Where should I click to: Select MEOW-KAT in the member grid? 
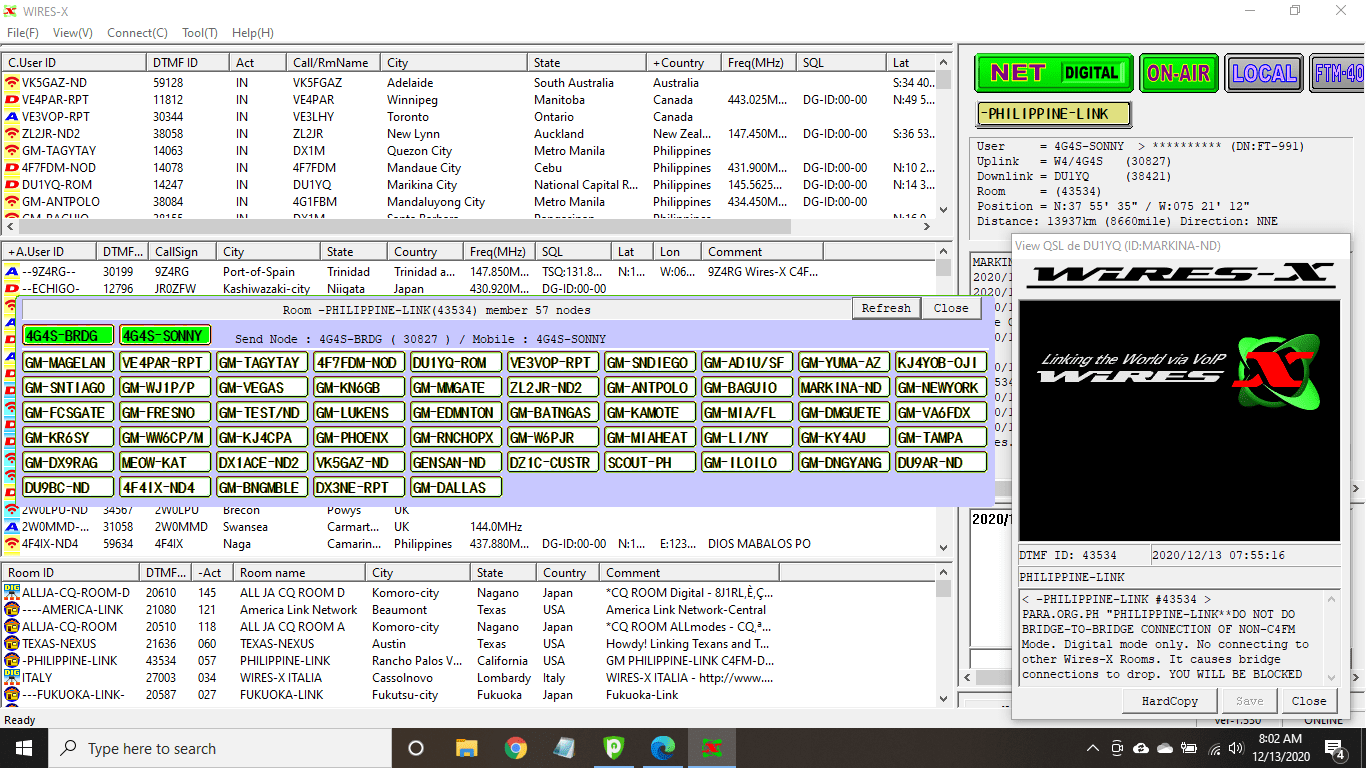[165, 463]
